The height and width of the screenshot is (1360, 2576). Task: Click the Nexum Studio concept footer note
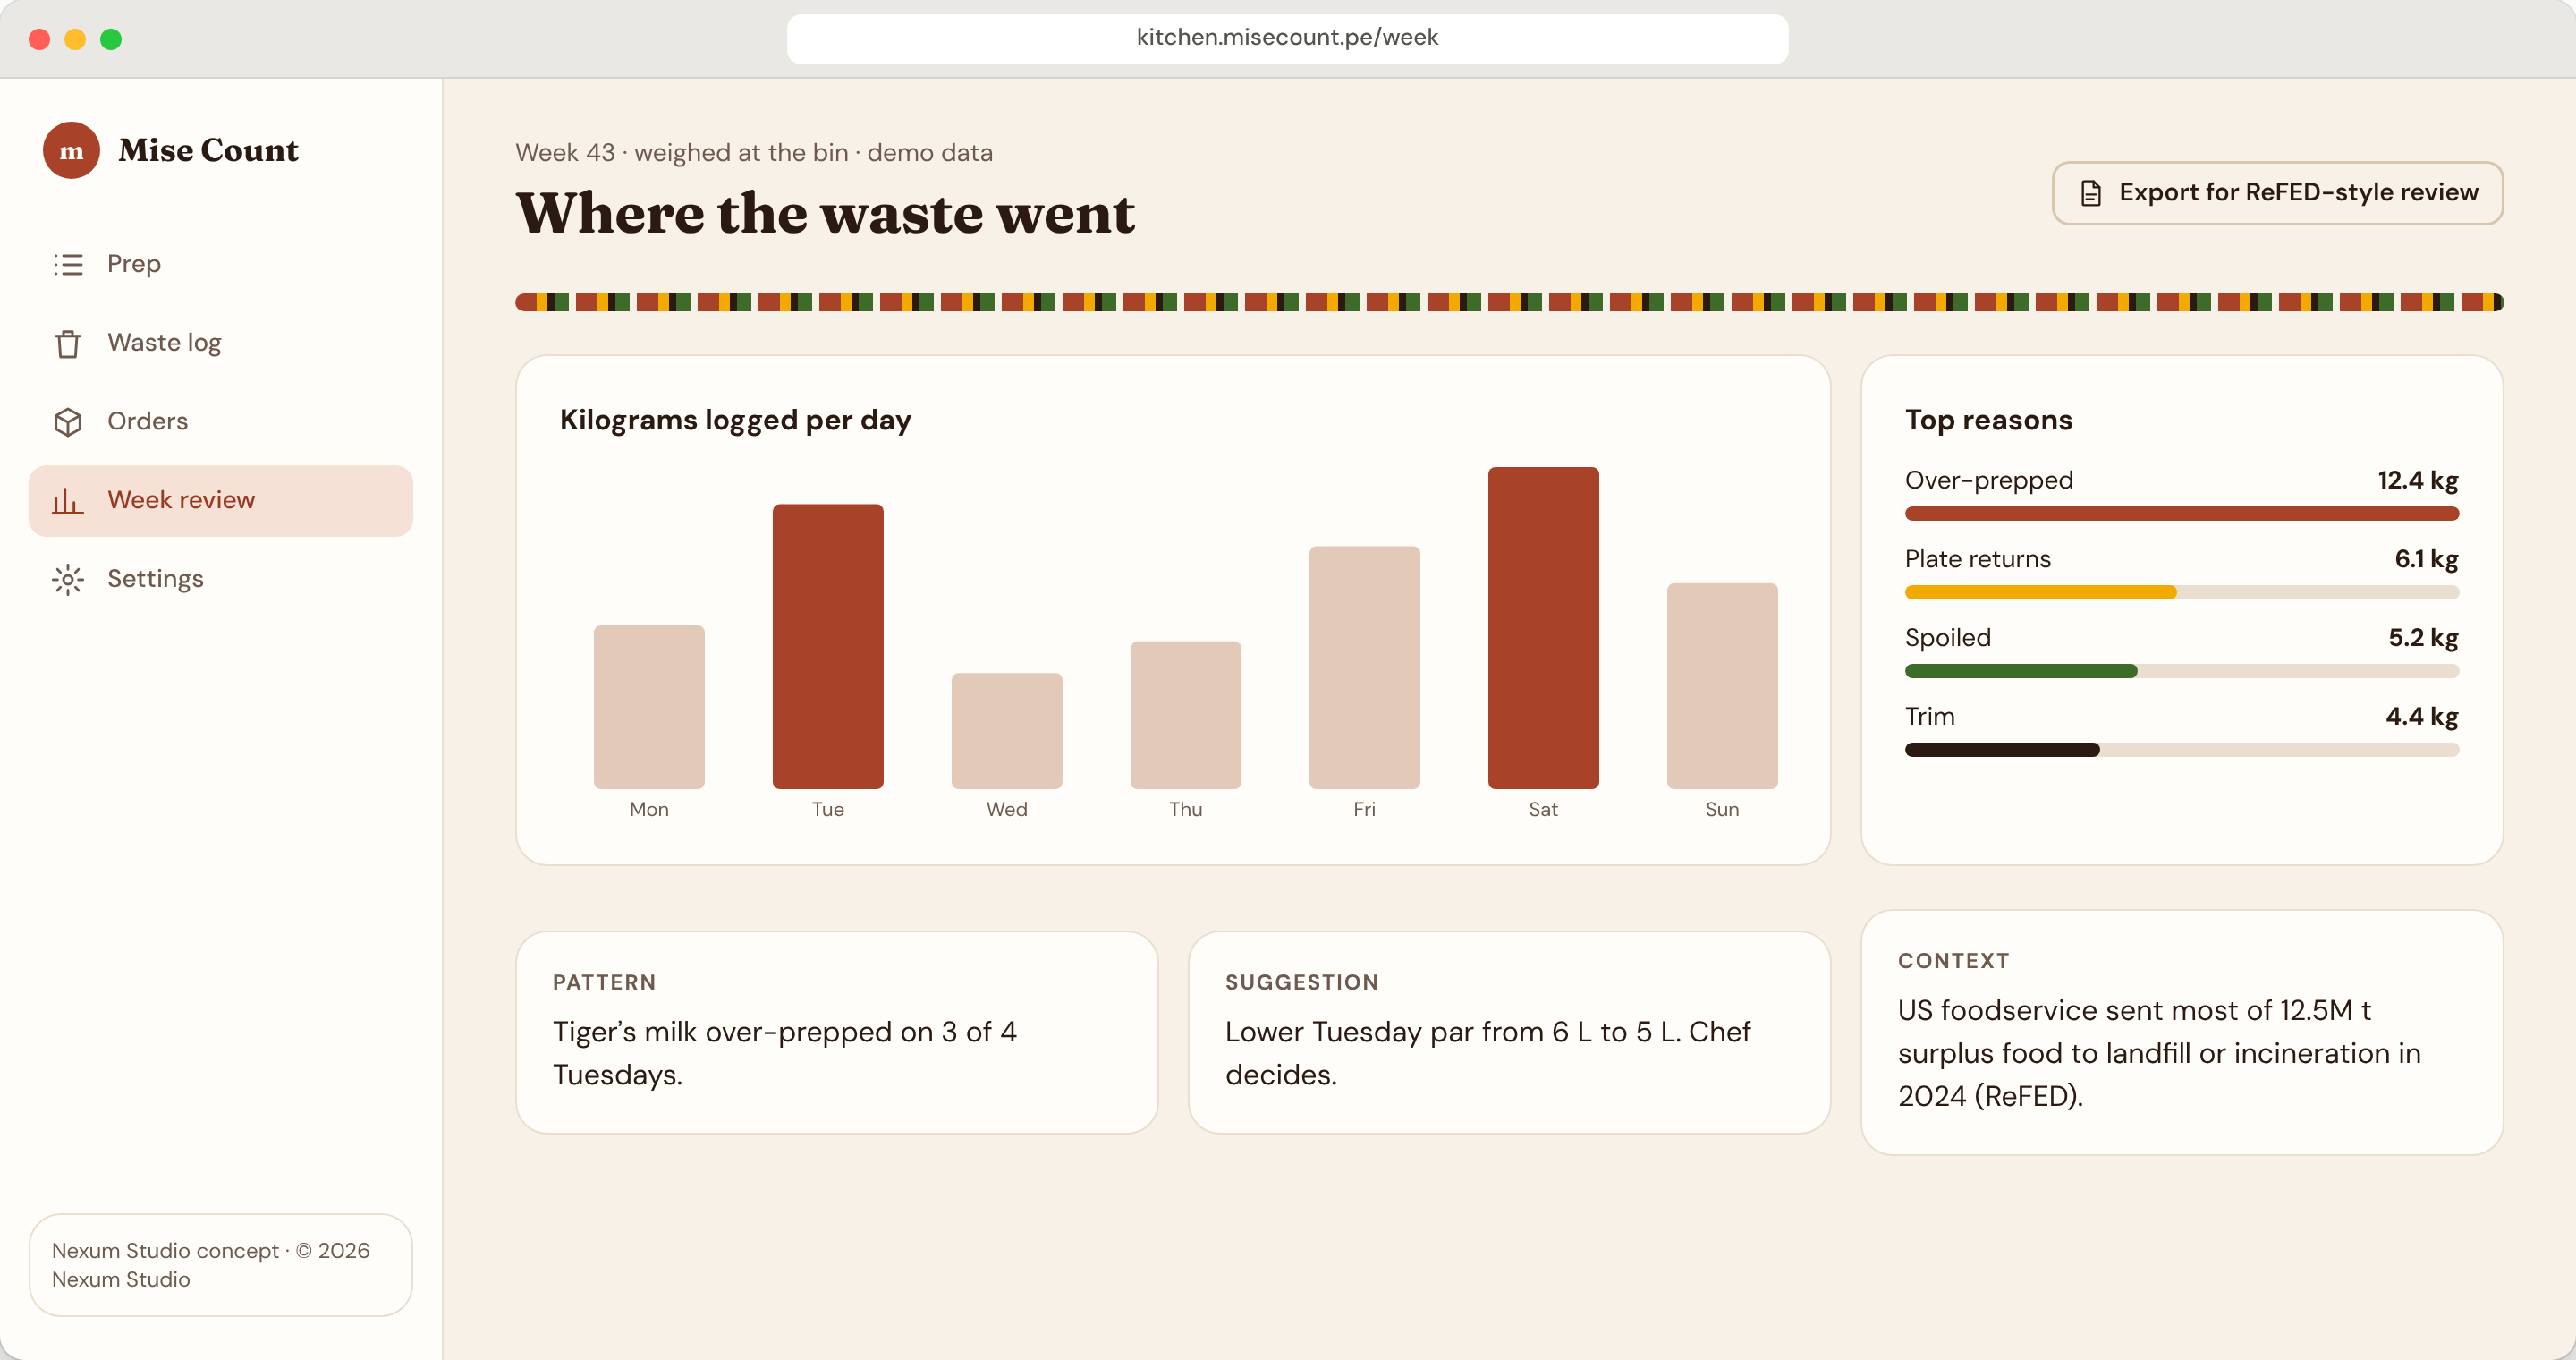tap(221, 1265)
